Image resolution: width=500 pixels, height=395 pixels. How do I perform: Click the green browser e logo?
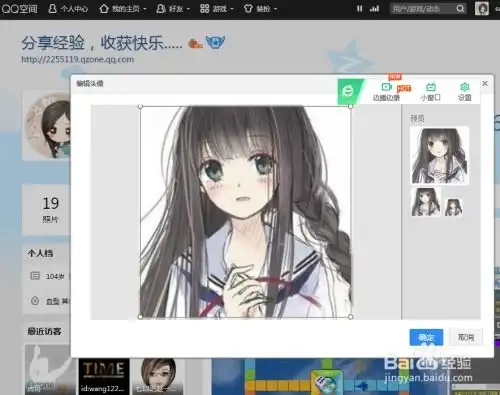coord(348,91)
